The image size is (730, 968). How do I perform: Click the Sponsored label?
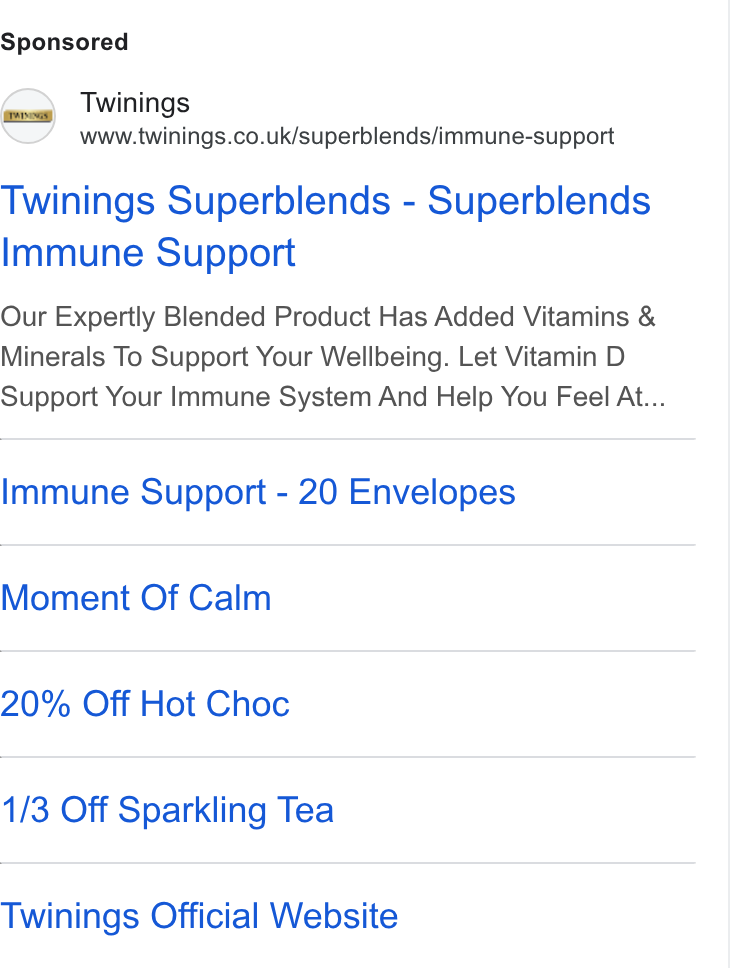click(x=64, y=43)
